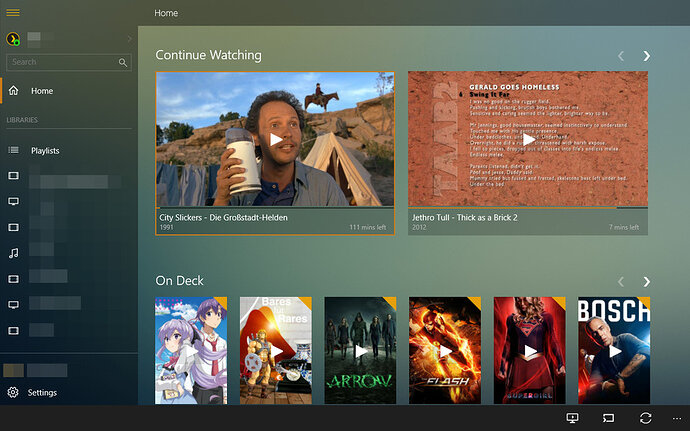Image resolution: width=690 pixels, height=431 pixels.
Task: Click 111 mins left label
Action: point(368,227)
